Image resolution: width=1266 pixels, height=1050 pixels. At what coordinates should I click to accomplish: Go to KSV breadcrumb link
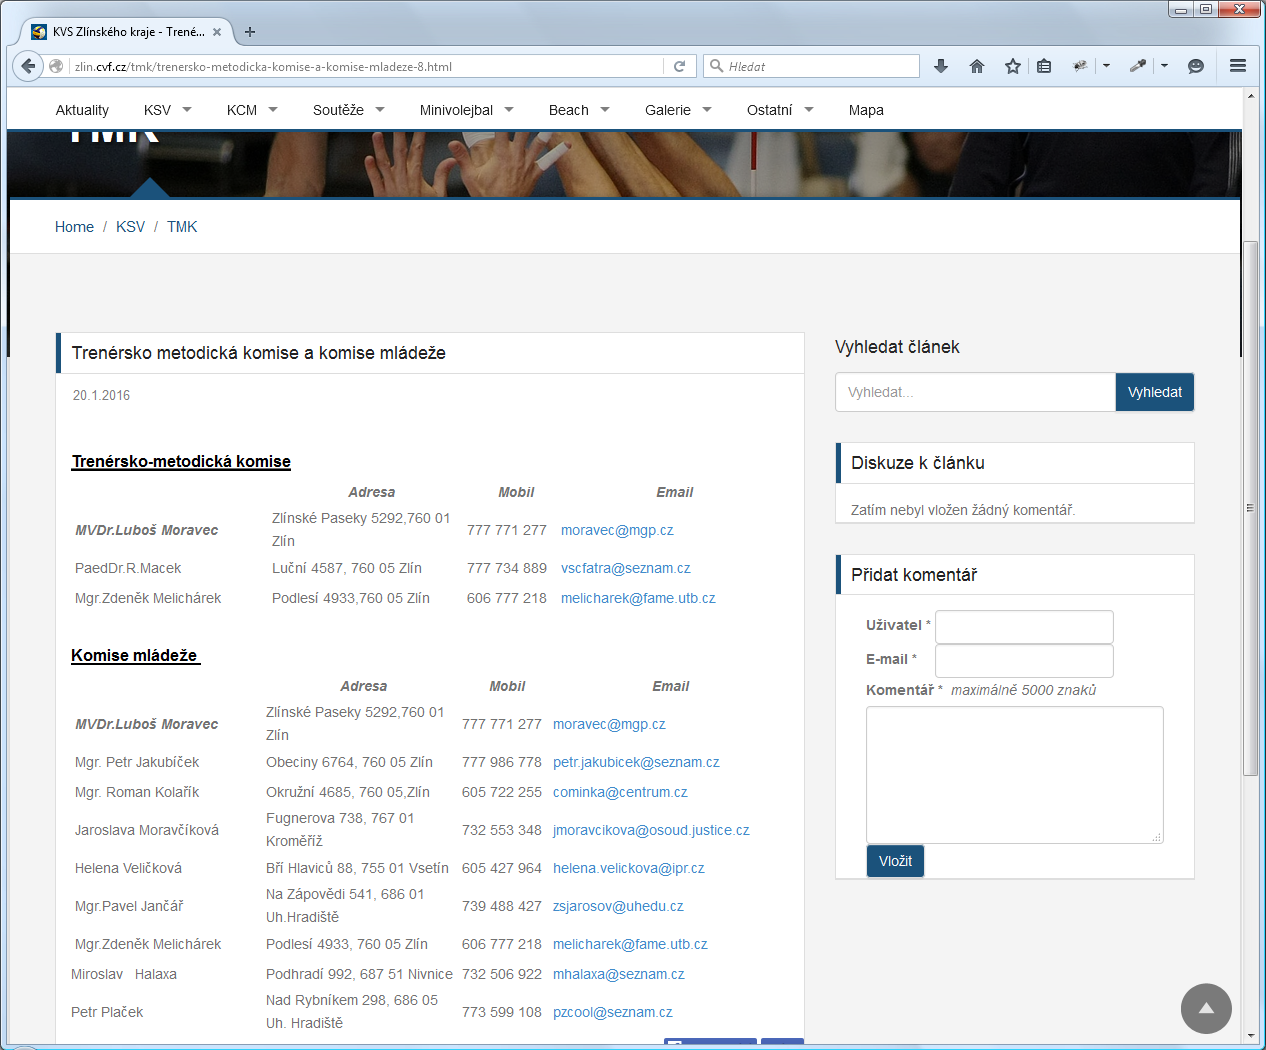130,227
